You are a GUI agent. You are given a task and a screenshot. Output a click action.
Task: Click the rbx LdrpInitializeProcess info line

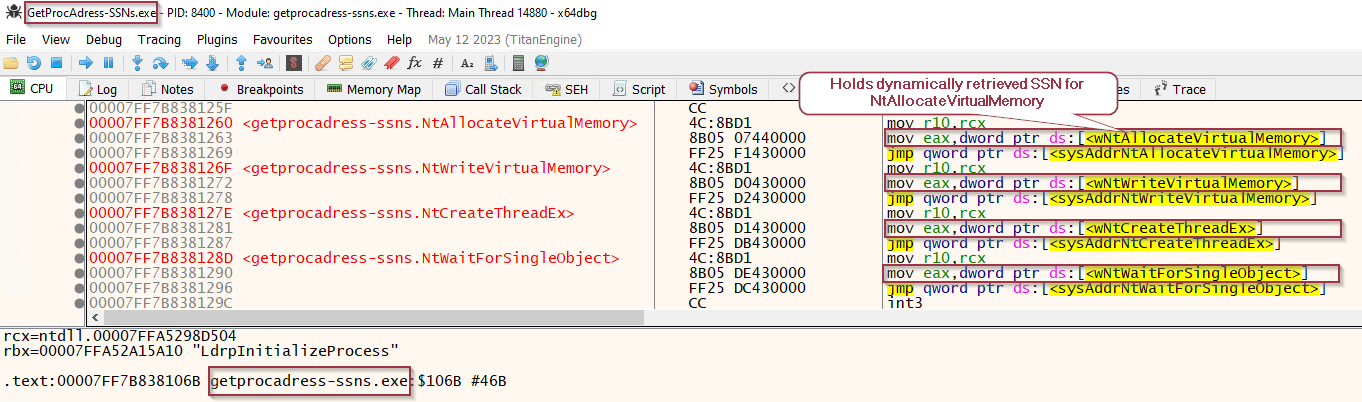point(201,351)
